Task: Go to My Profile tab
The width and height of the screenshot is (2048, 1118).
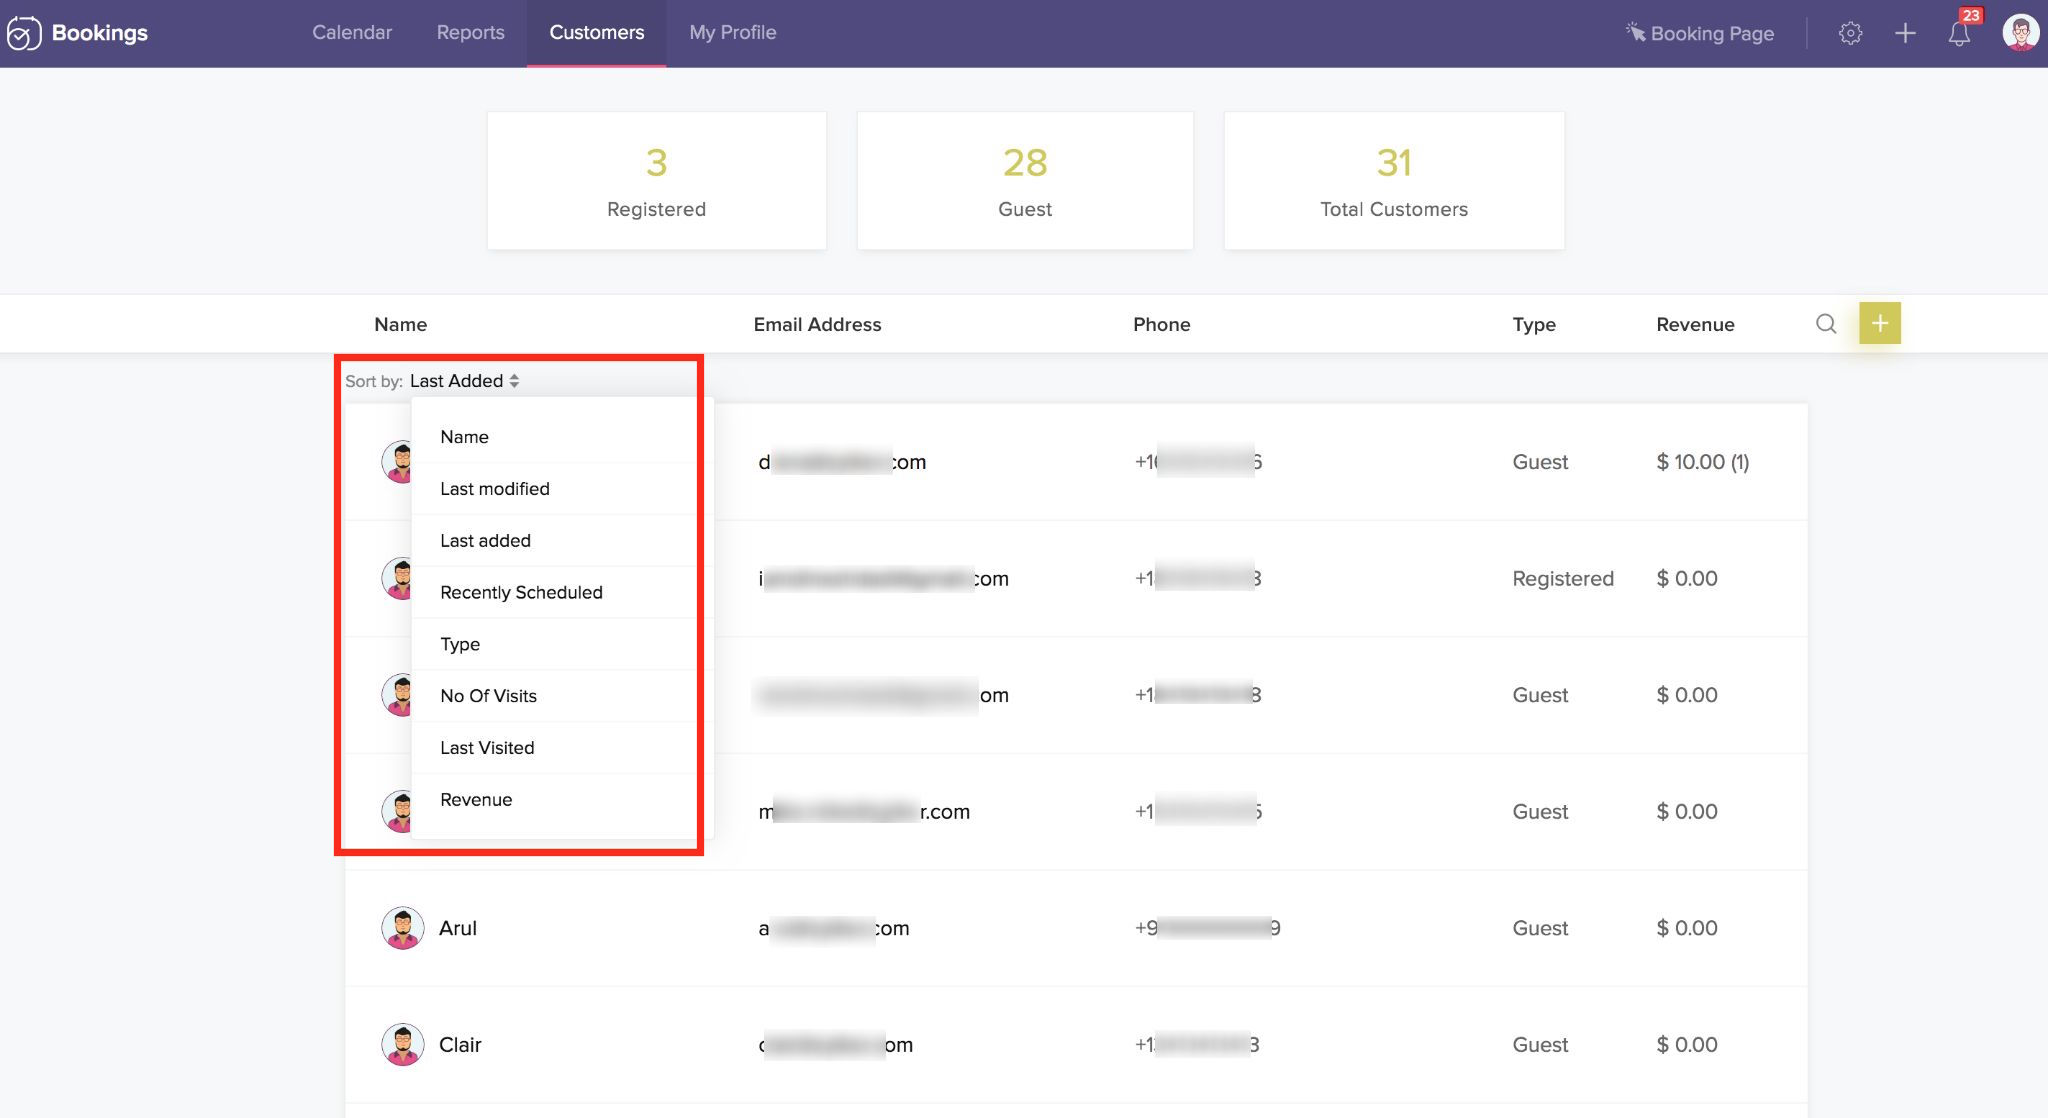Action: coord(732,32)
